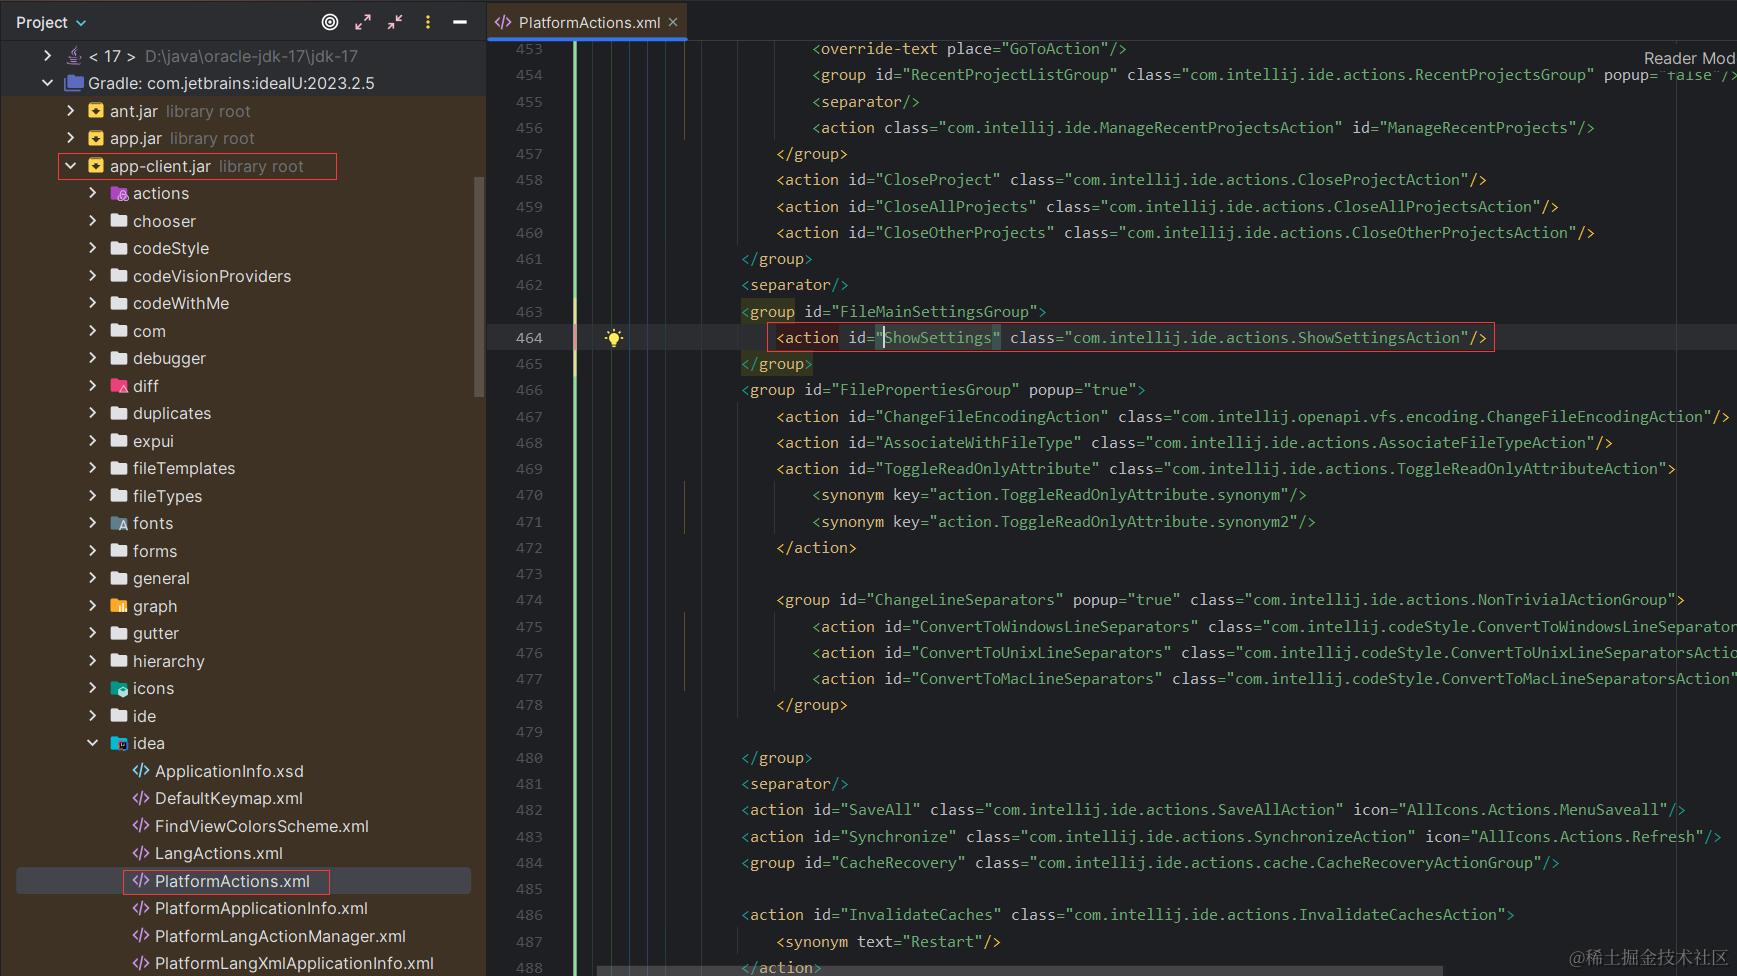Click the fonts folder icon
This screenshot has width=1737, height=976.
coord(119,523)
